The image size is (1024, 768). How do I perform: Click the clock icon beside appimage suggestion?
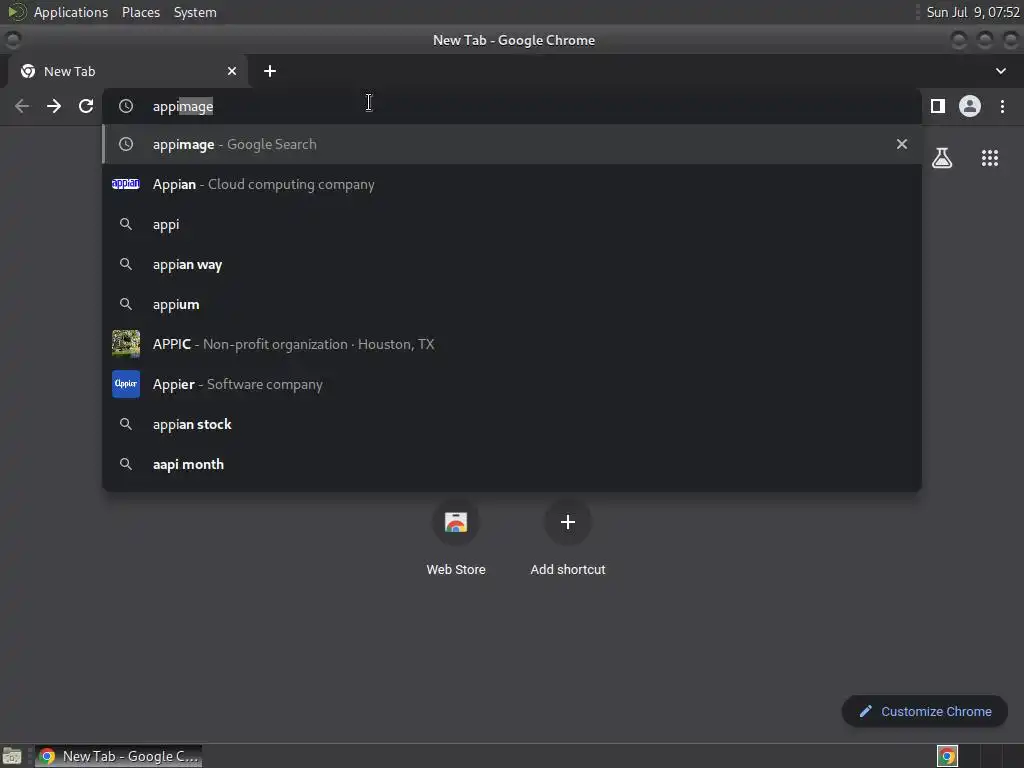(x=126, y=144)
